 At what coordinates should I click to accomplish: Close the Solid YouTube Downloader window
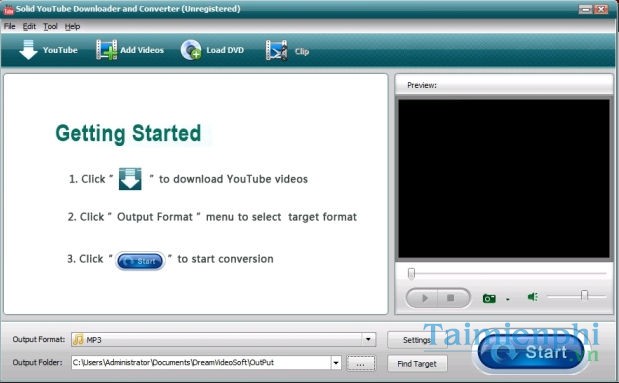click(601, 9)
